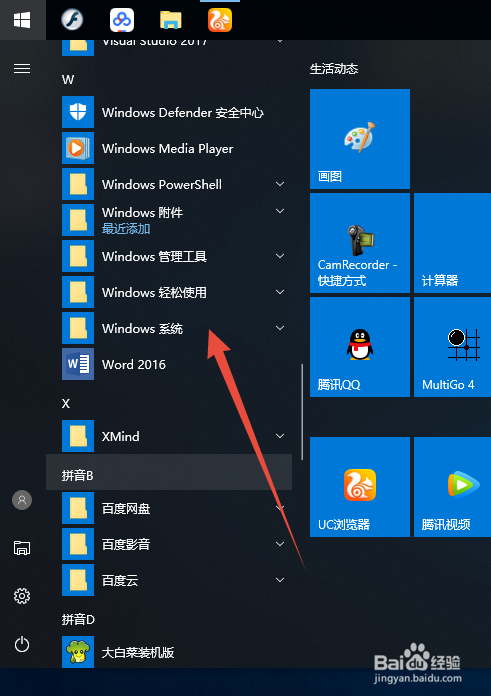The height and width of the screenshot is (696, 491).
Task: Click the Power button icon
Action: (22, 644)
